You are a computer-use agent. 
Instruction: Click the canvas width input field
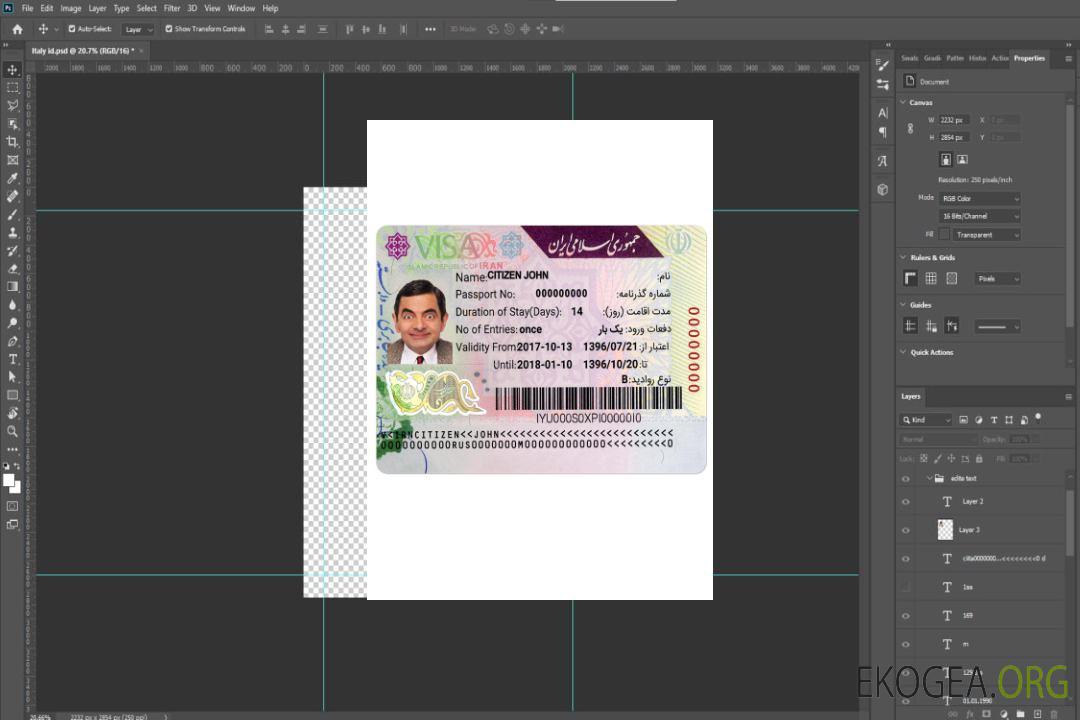[x=954, y=120]
